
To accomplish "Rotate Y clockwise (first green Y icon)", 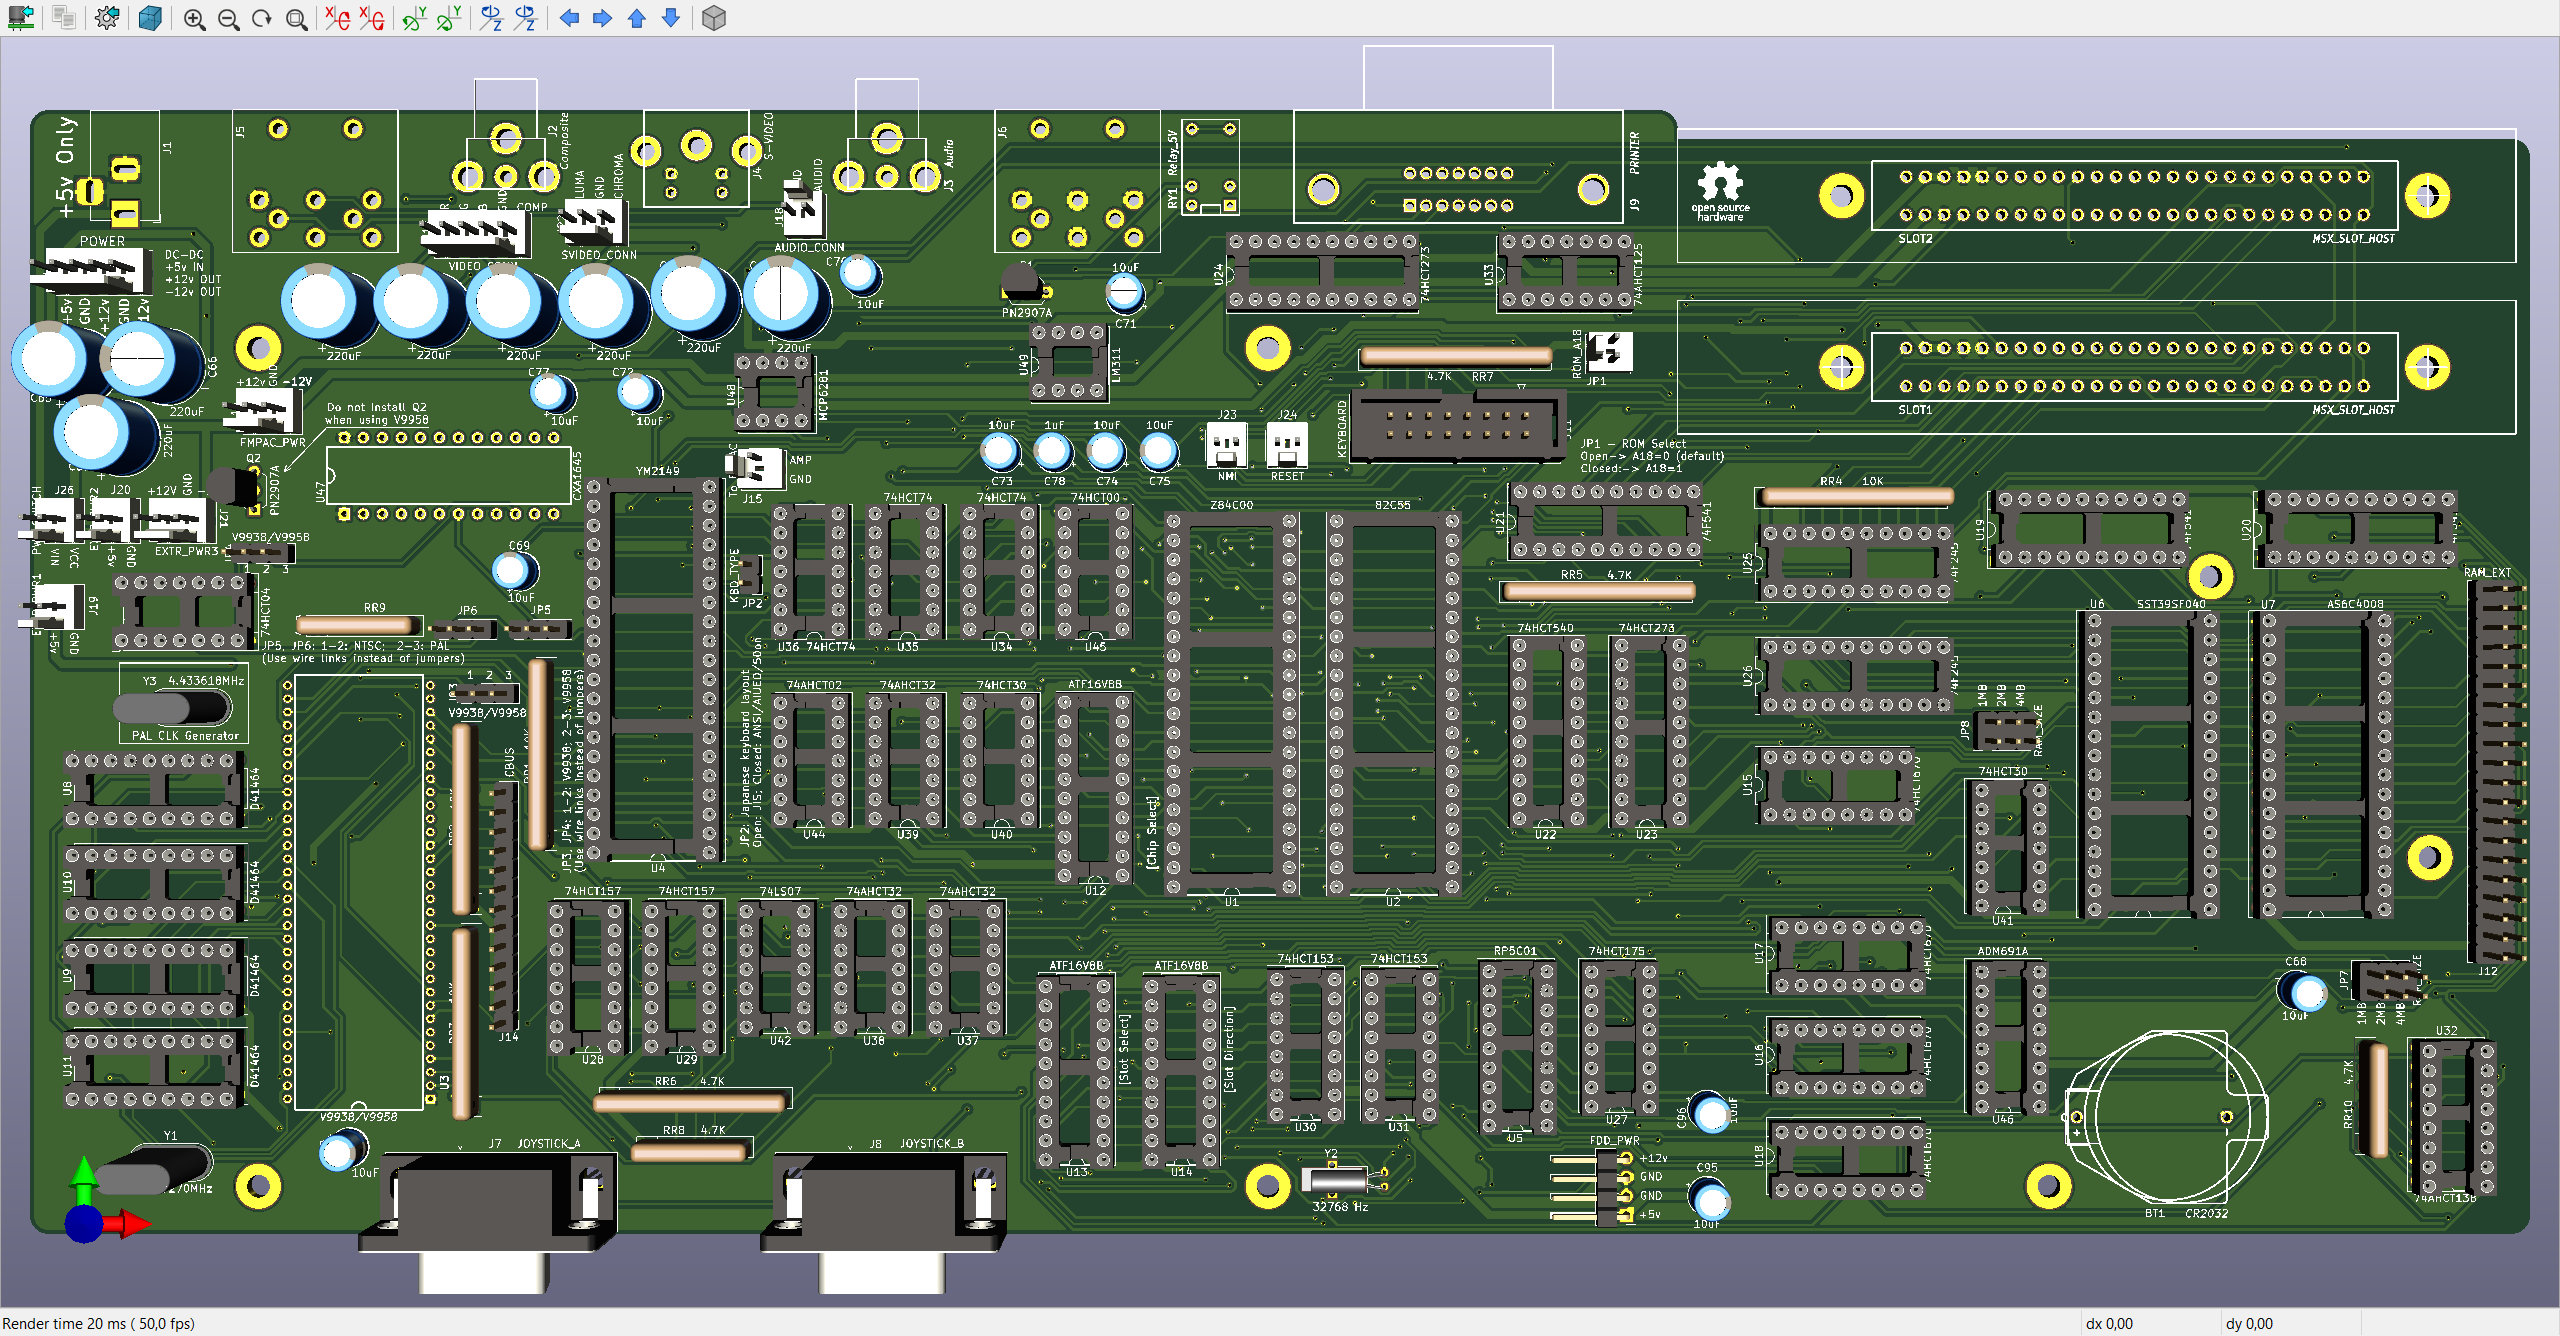I will pyautogui.click(x=414, y=18).
